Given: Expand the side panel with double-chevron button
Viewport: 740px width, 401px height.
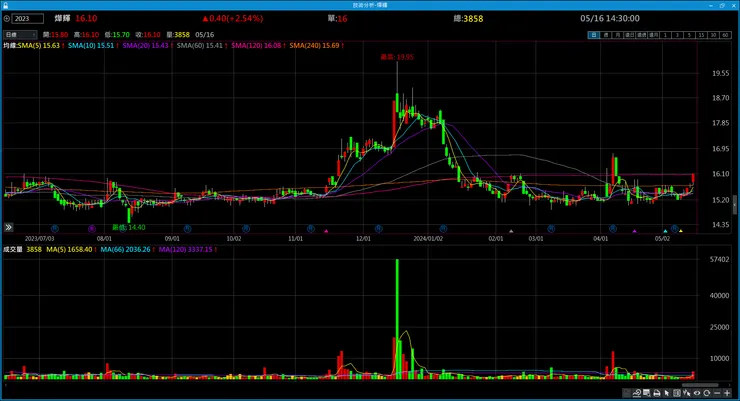Looking at the screenshot, I should (8, 227).
